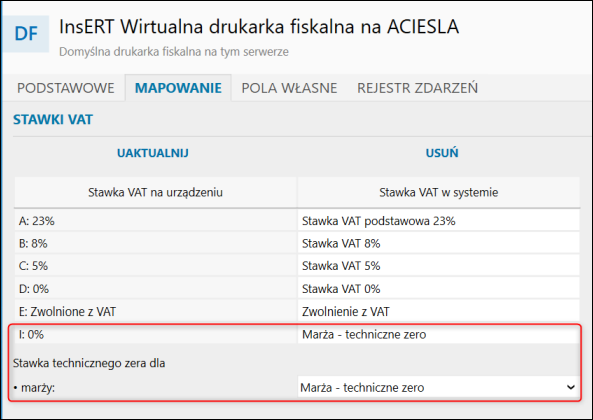Click the DF printer icon tile
The width and height of the screenshot is (593, 420).
[x=26, y=34]
